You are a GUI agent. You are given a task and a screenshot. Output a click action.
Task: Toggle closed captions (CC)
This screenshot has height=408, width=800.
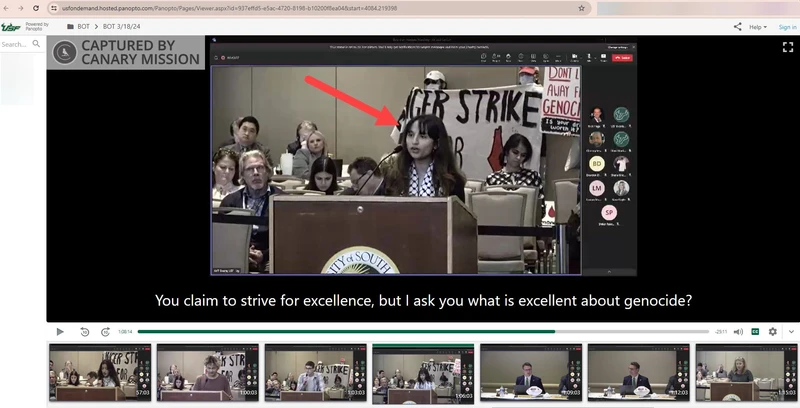755,331
